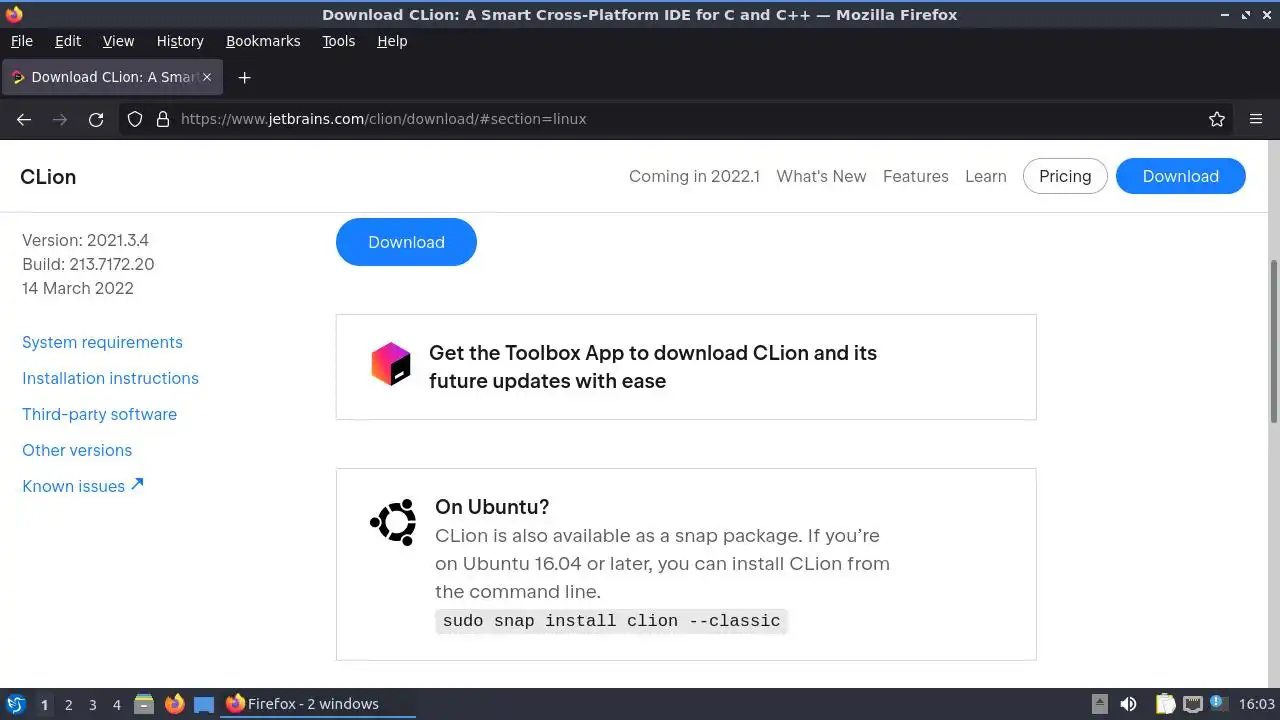Click Download button in site header
Image resolution: width=1280 pixels, height=720 pixels.
1181,176
